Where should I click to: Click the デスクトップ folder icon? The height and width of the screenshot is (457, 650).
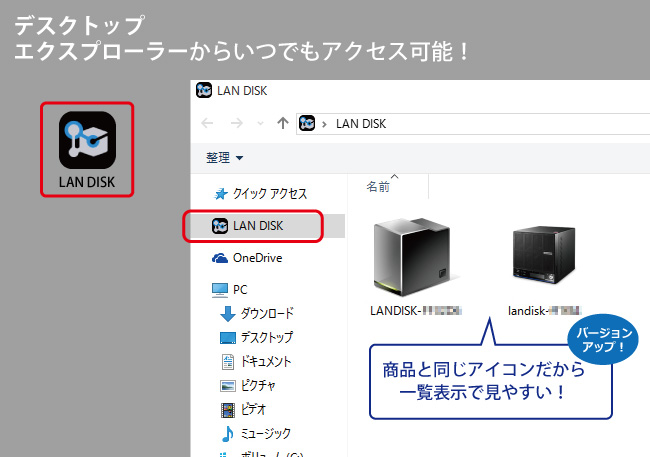pos(228,338)
